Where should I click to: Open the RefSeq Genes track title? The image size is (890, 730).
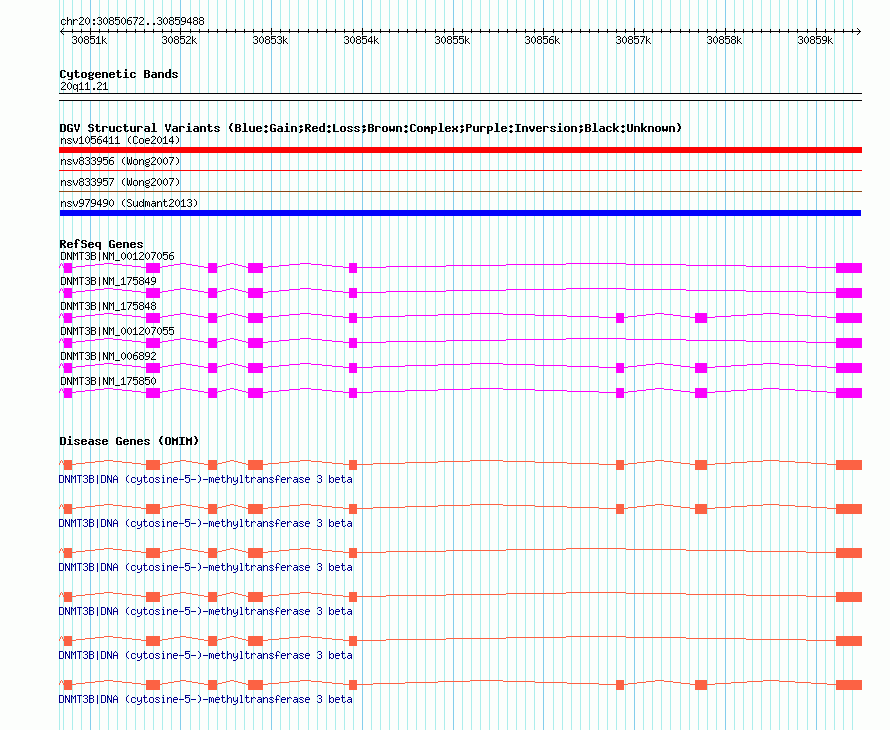101,244
